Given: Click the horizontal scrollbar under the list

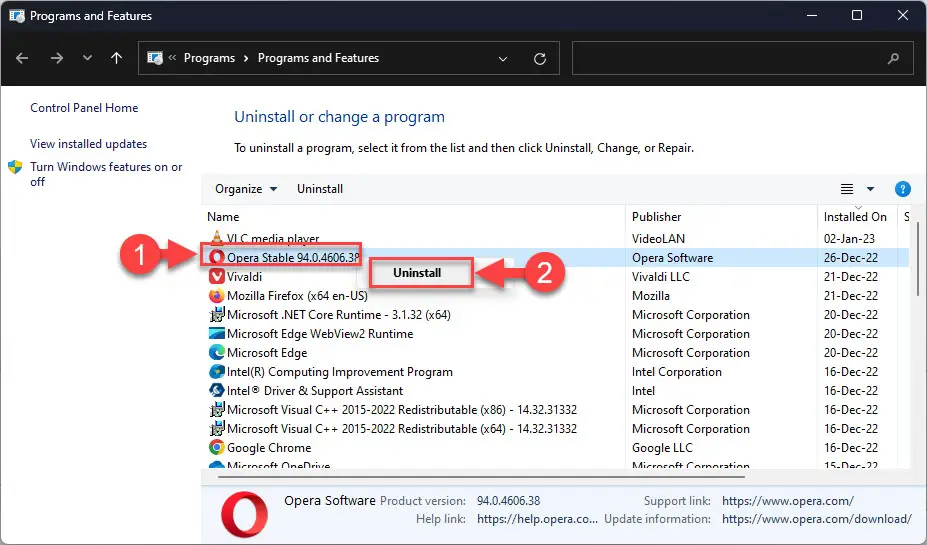Looking at the screenshot, I should [481, 476].
